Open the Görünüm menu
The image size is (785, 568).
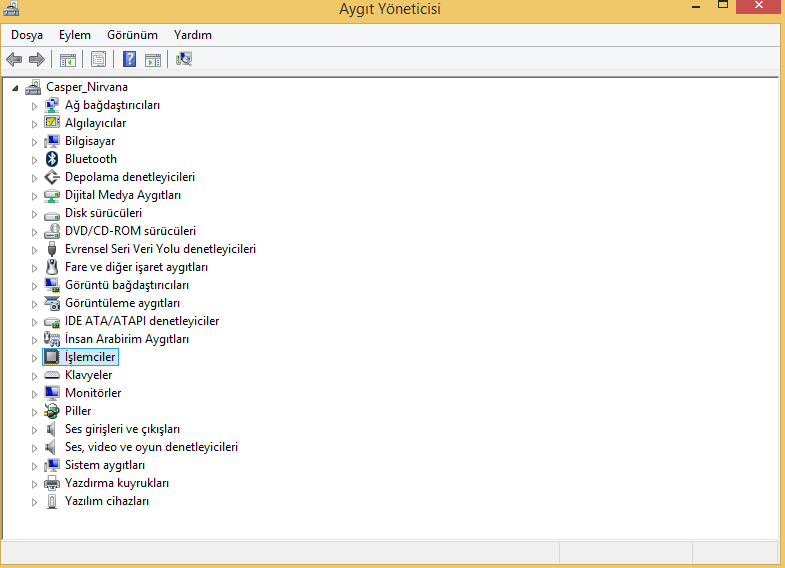(x=132, y=35)
